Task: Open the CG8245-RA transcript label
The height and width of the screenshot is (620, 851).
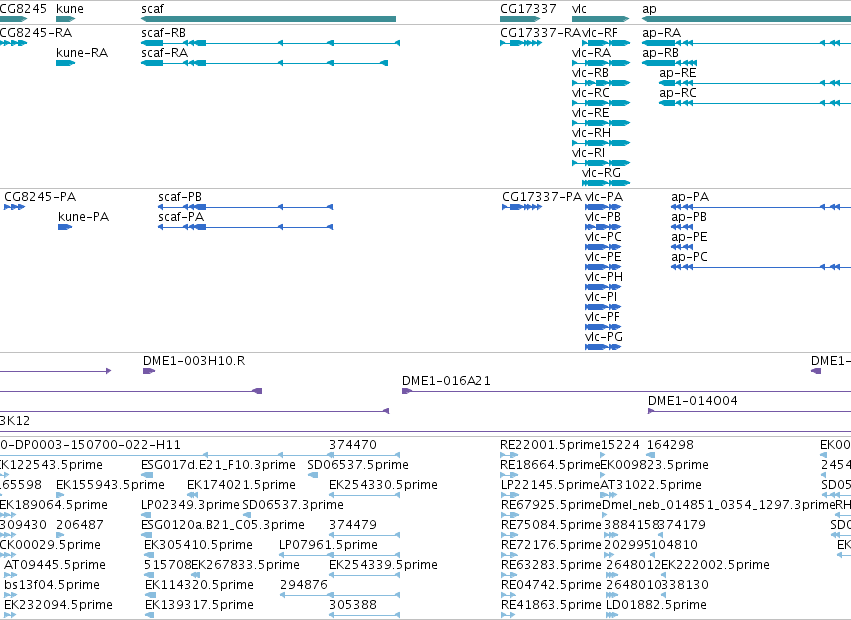Action: click(36, 33)
